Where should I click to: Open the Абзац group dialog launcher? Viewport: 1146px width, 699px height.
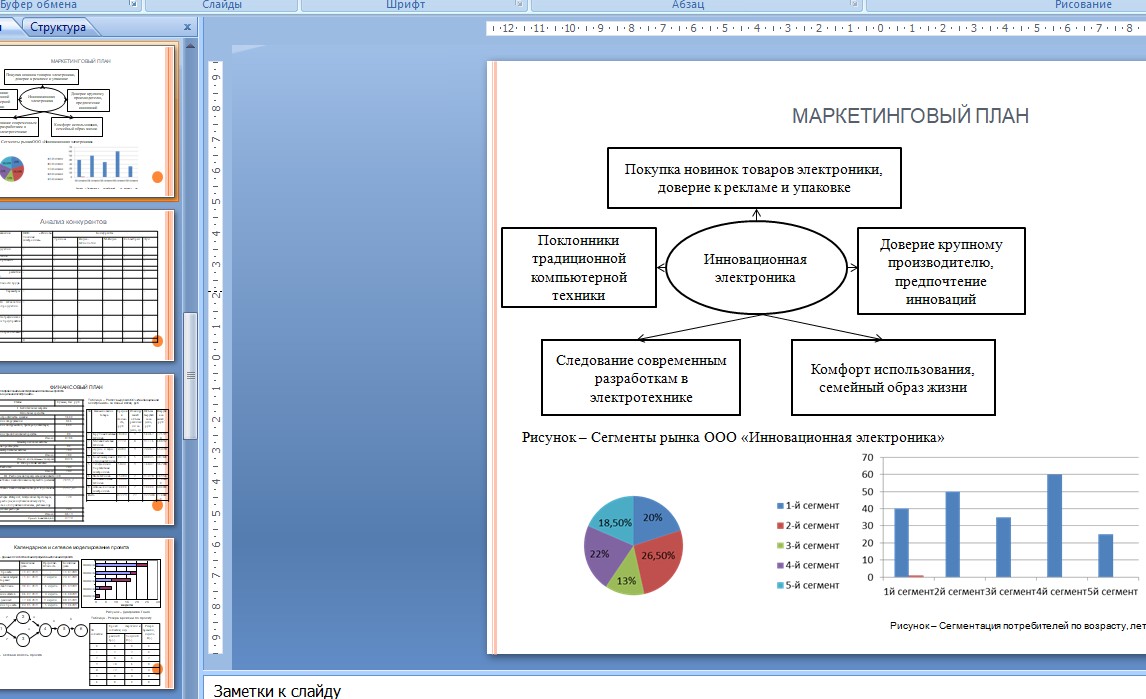[x=854, y=4]
